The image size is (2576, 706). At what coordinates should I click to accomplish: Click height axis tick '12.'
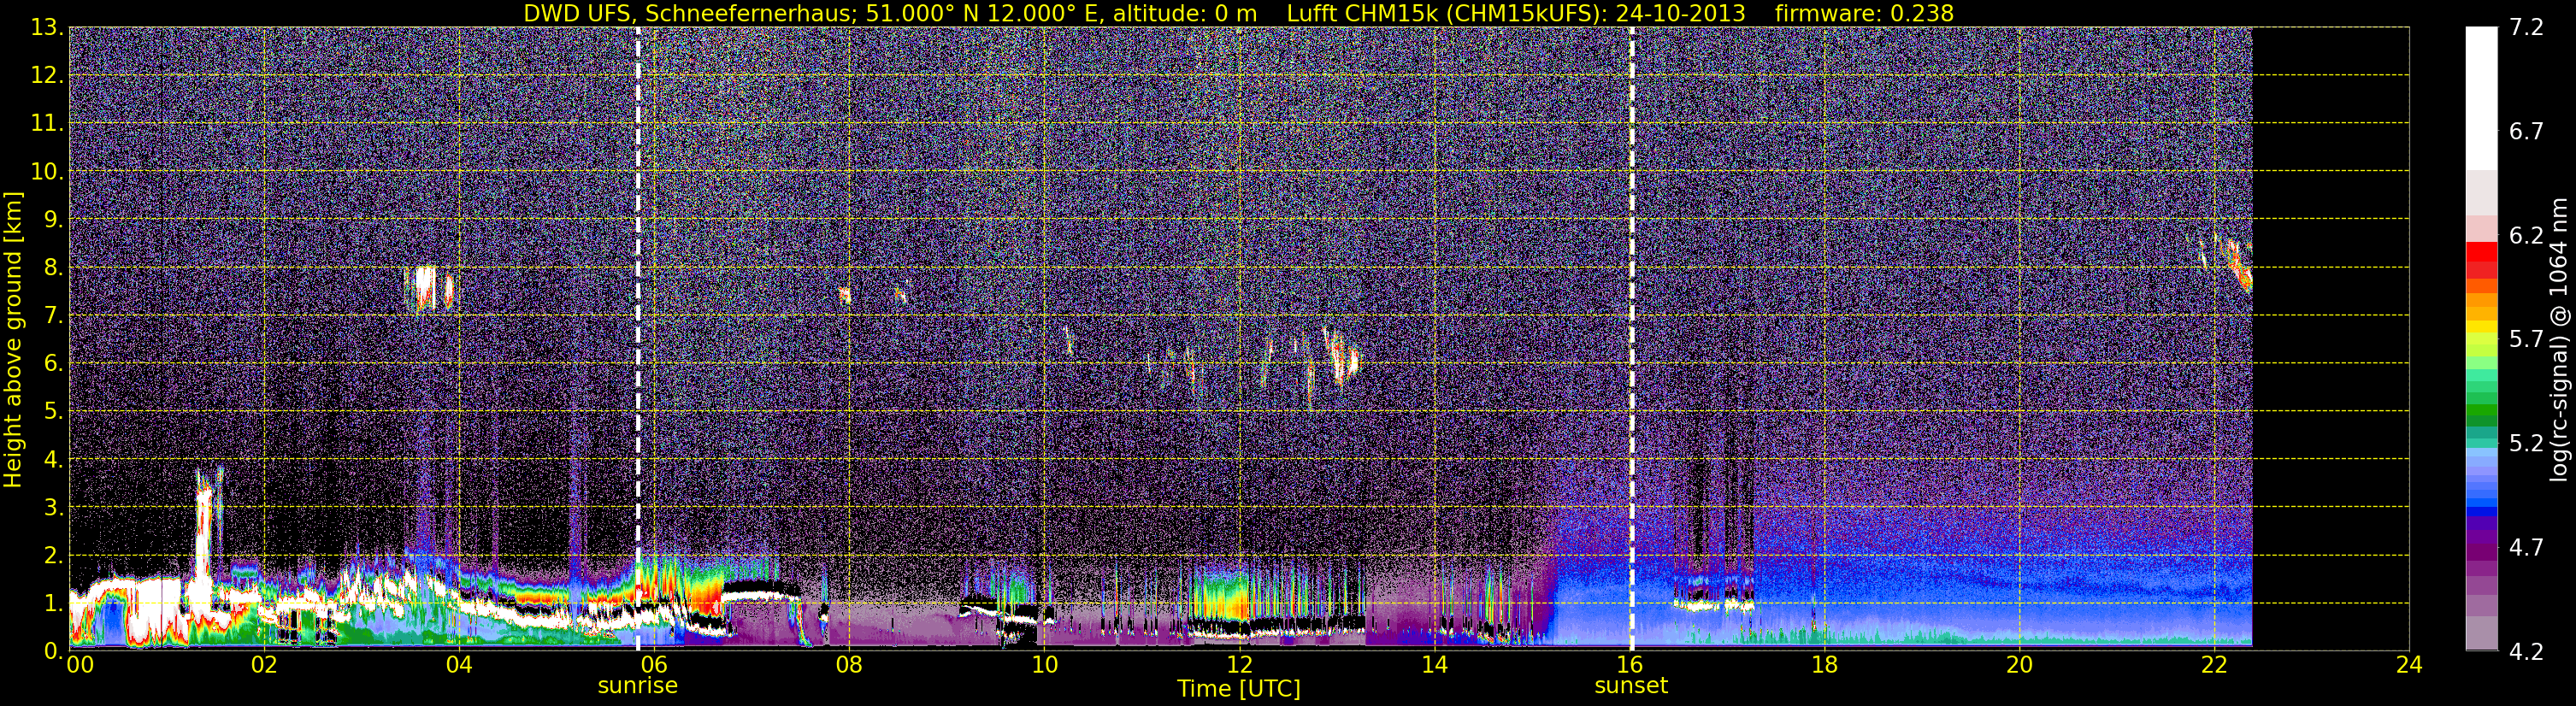pos(46,76)
